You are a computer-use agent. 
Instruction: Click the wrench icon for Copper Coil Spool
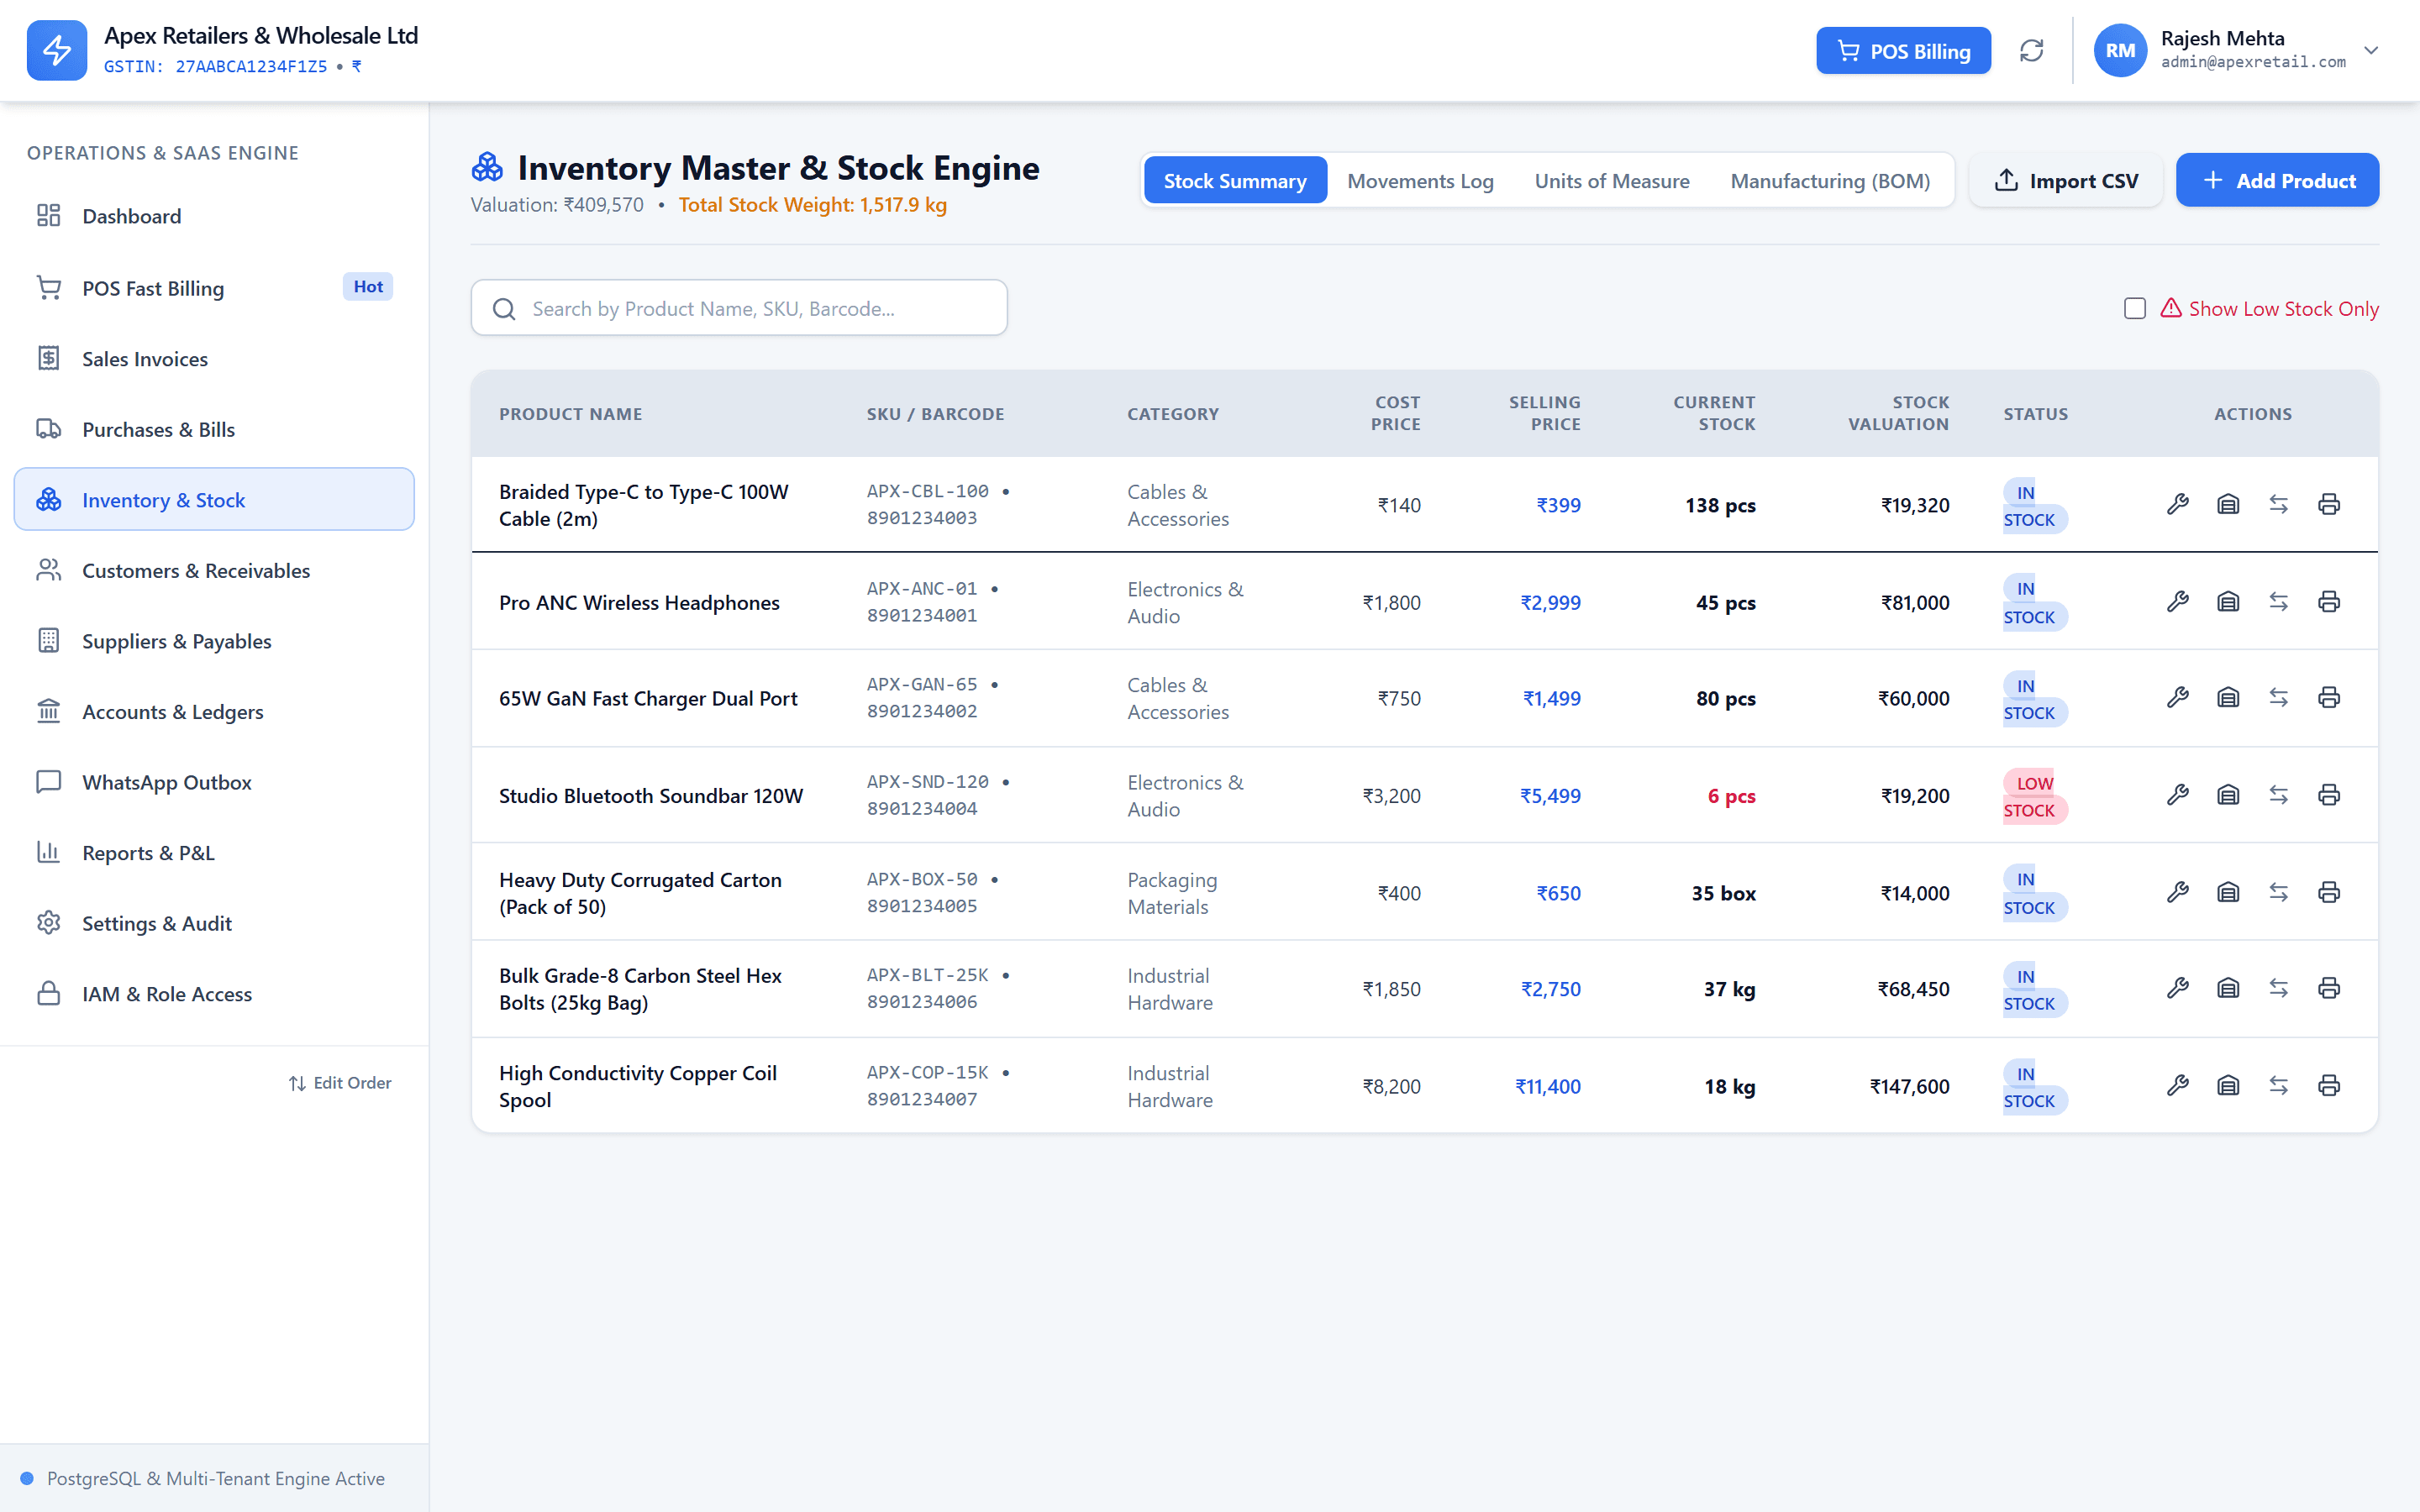pyautogui.click(x=2177, y=1085)
